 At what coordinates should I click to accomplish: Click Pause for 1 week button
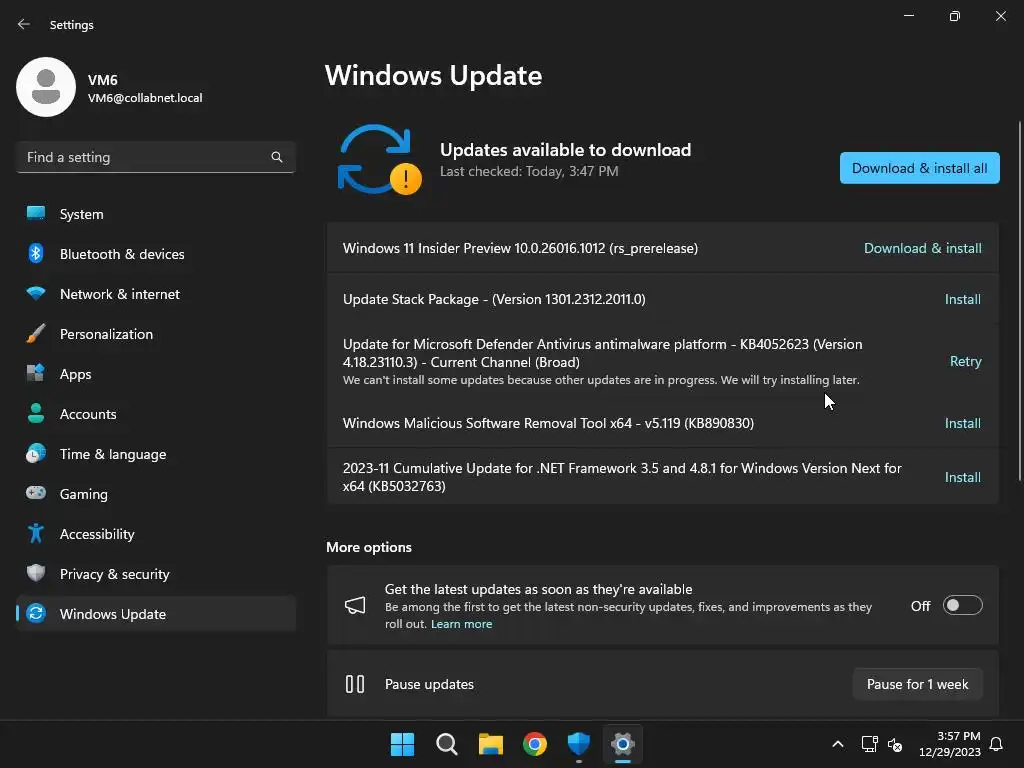click(918, 684)
